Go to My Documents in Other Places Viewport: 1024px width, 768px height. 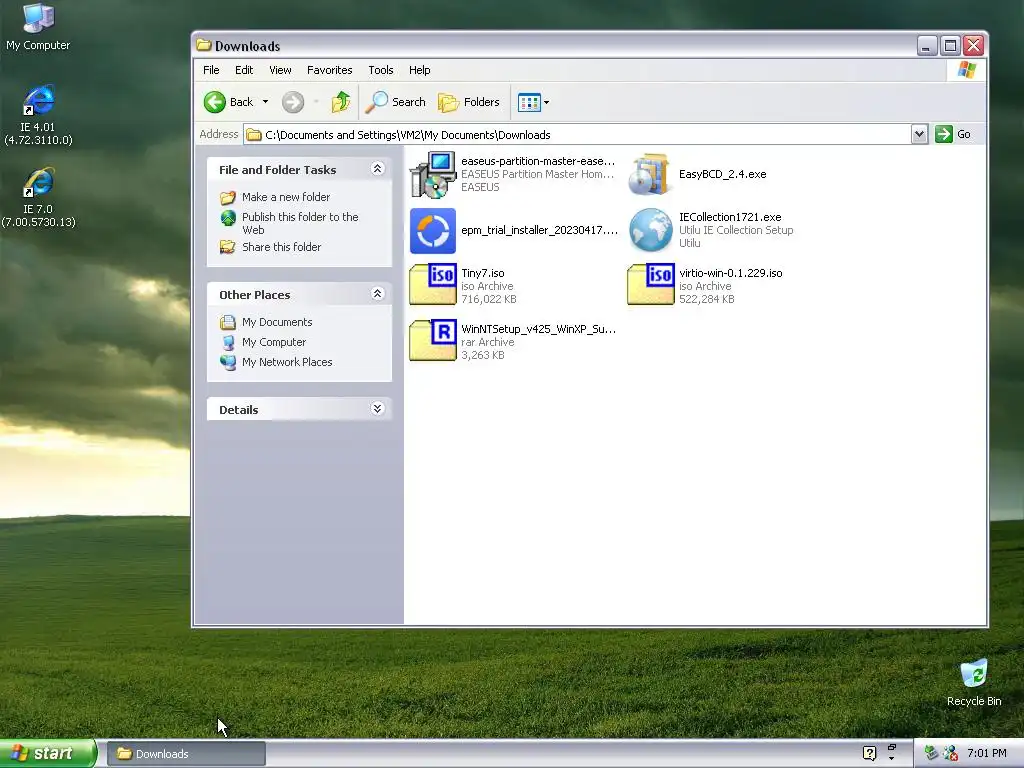click(277, 322)
